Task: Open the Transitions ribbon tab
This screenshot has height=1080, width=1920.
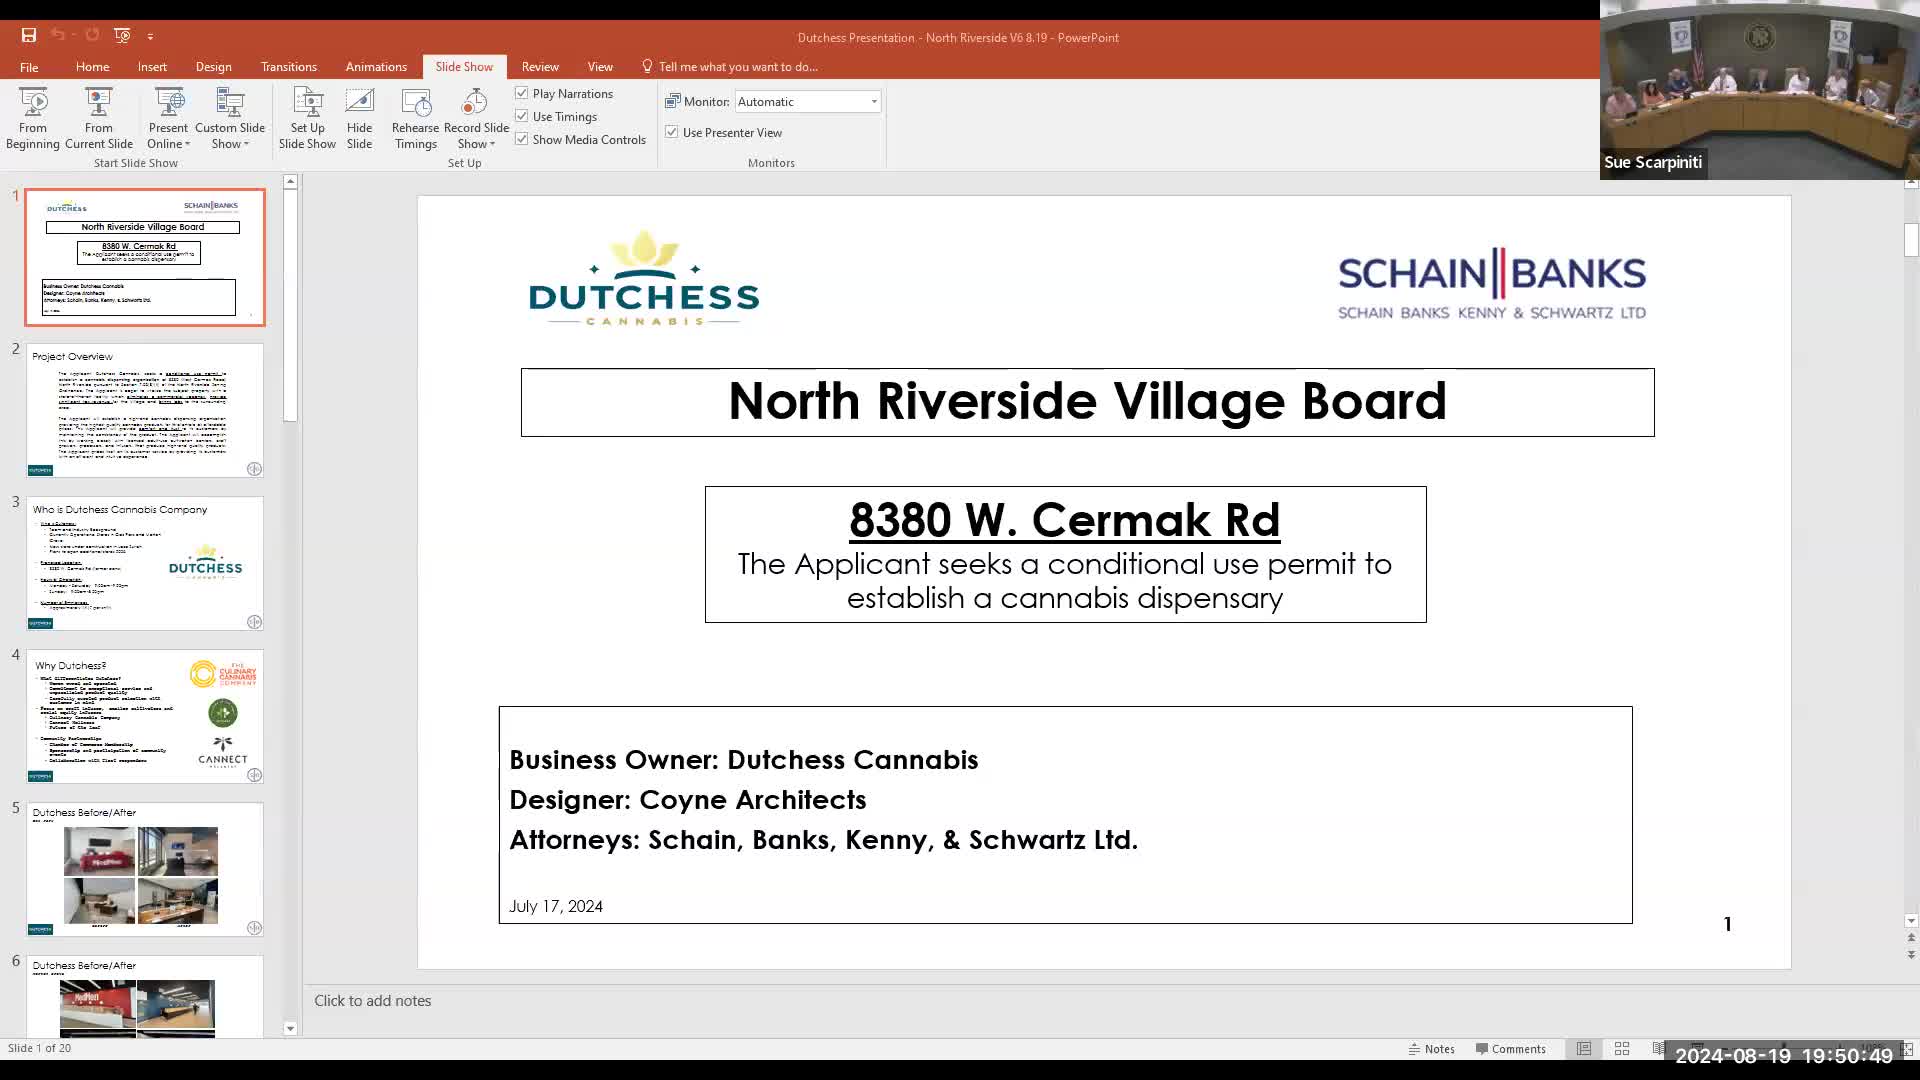Action: click(x=288, y=67)
